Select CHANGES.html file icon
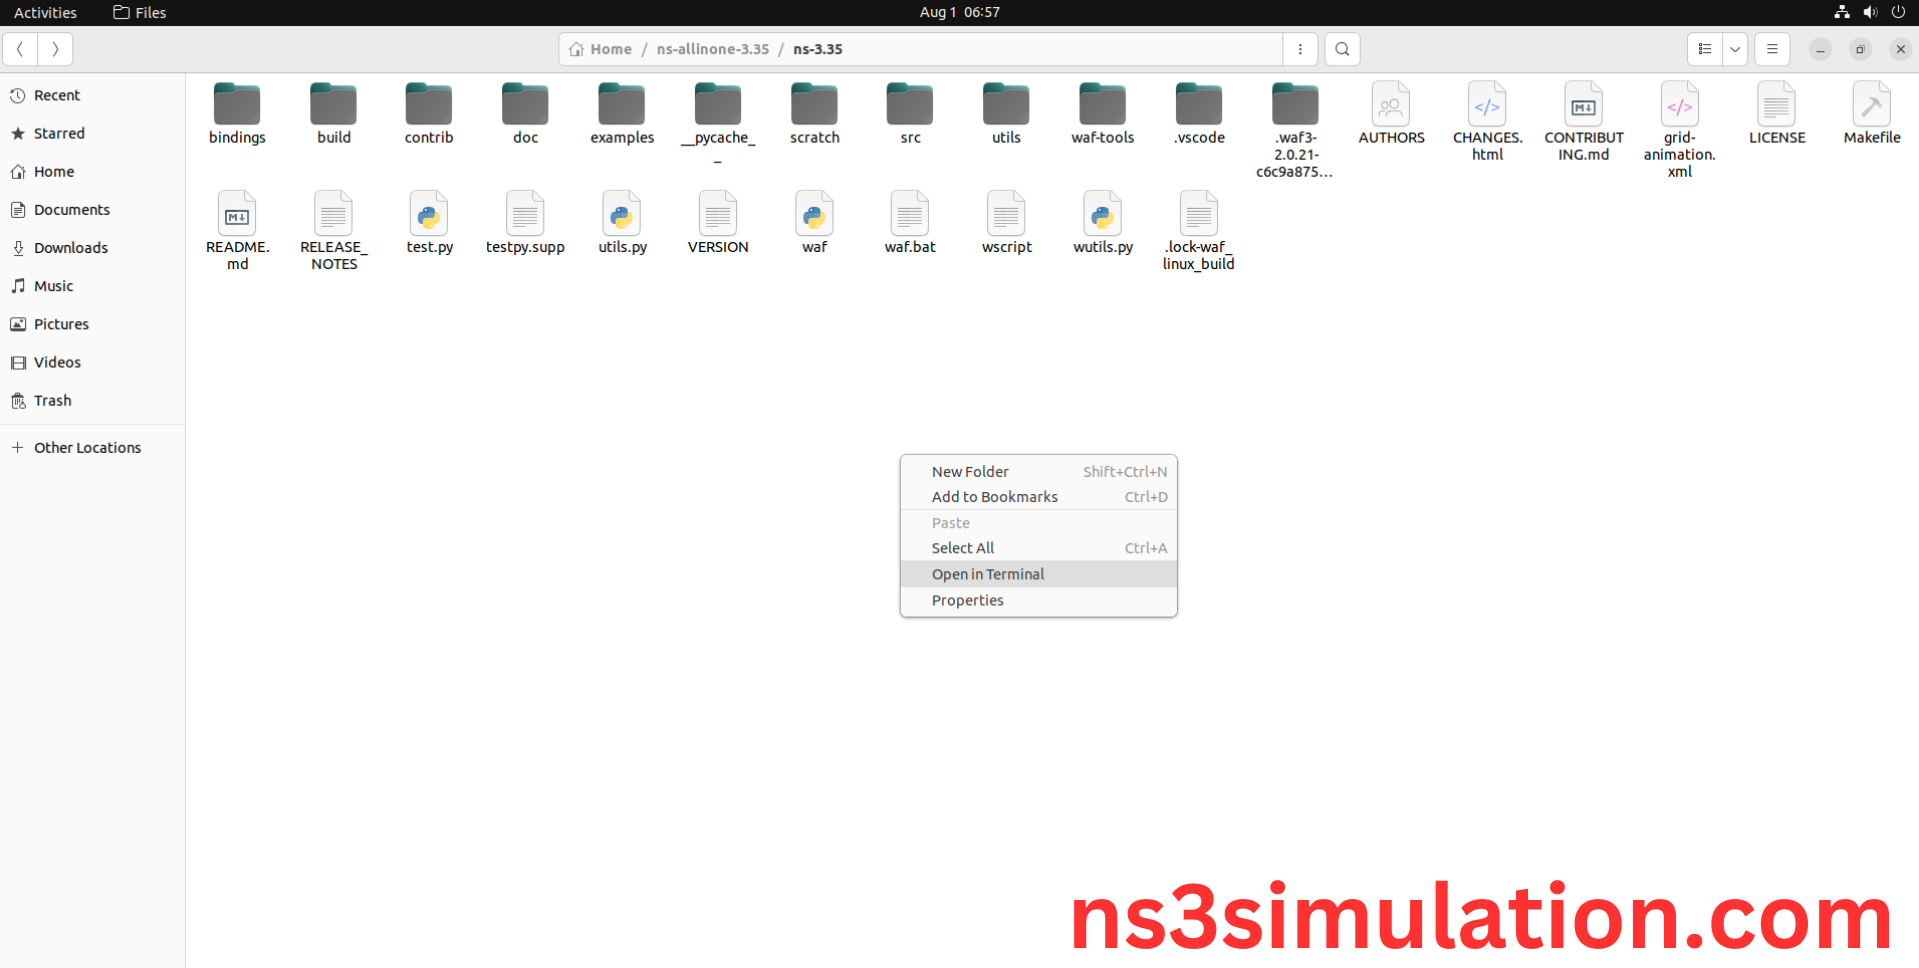Image resolution: width=1919 pixels, height=968 pixels. [1487, 106]
